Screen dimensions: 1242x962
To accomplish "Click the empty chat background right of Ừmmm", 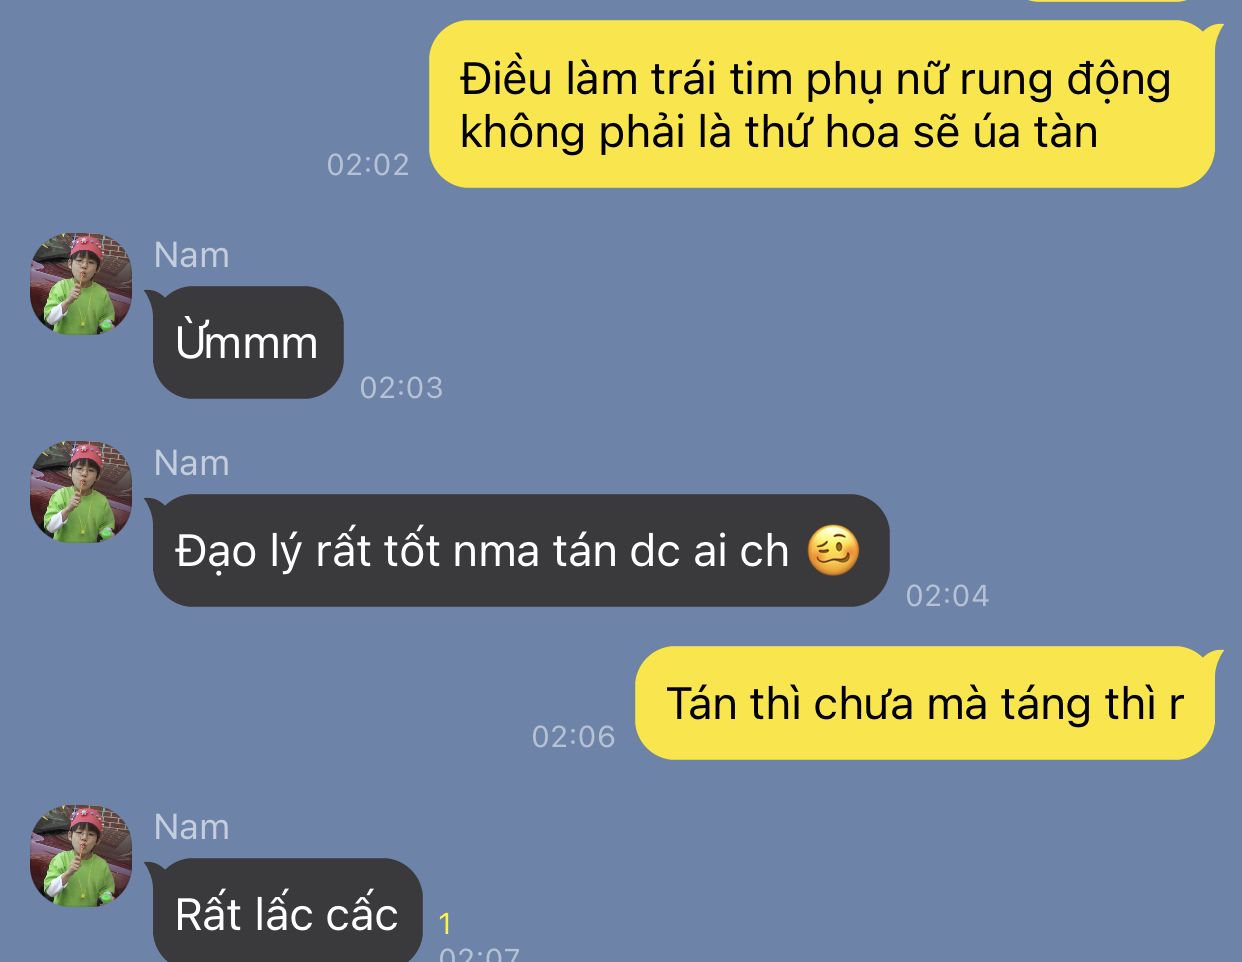I will (x=800, y=340).
